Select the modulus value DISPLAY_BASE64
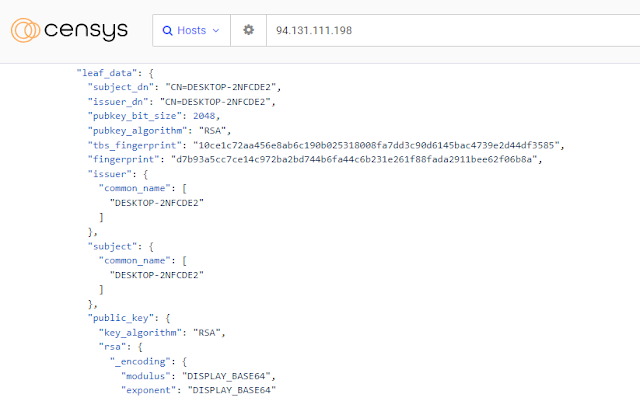The image size is (640, 401). tap(226, 376)
